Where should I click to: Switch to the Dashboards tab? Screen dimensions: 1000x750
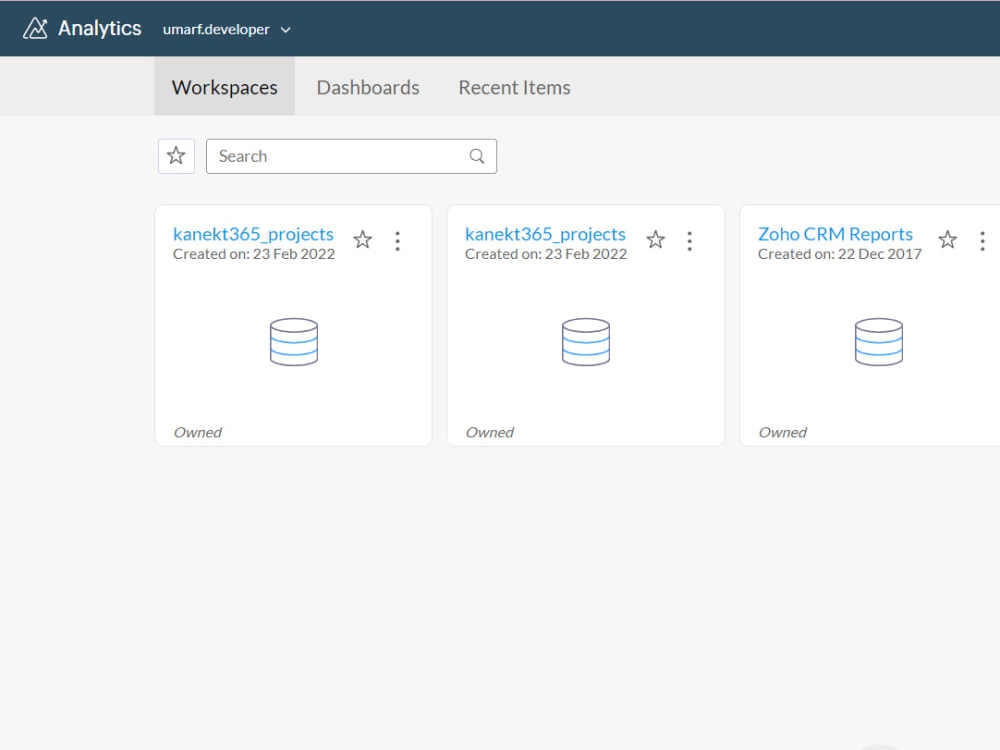click(x=368, y=88)
